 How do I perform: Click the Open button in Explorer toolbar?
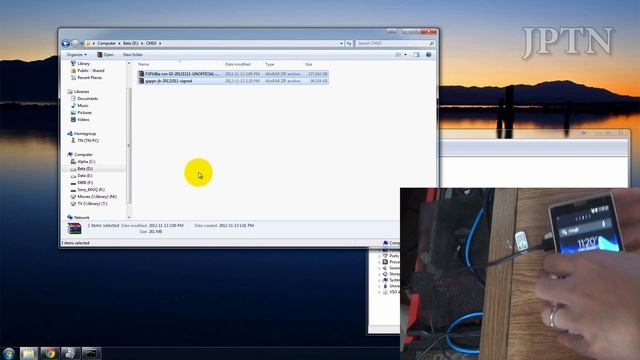coord(105,55)
